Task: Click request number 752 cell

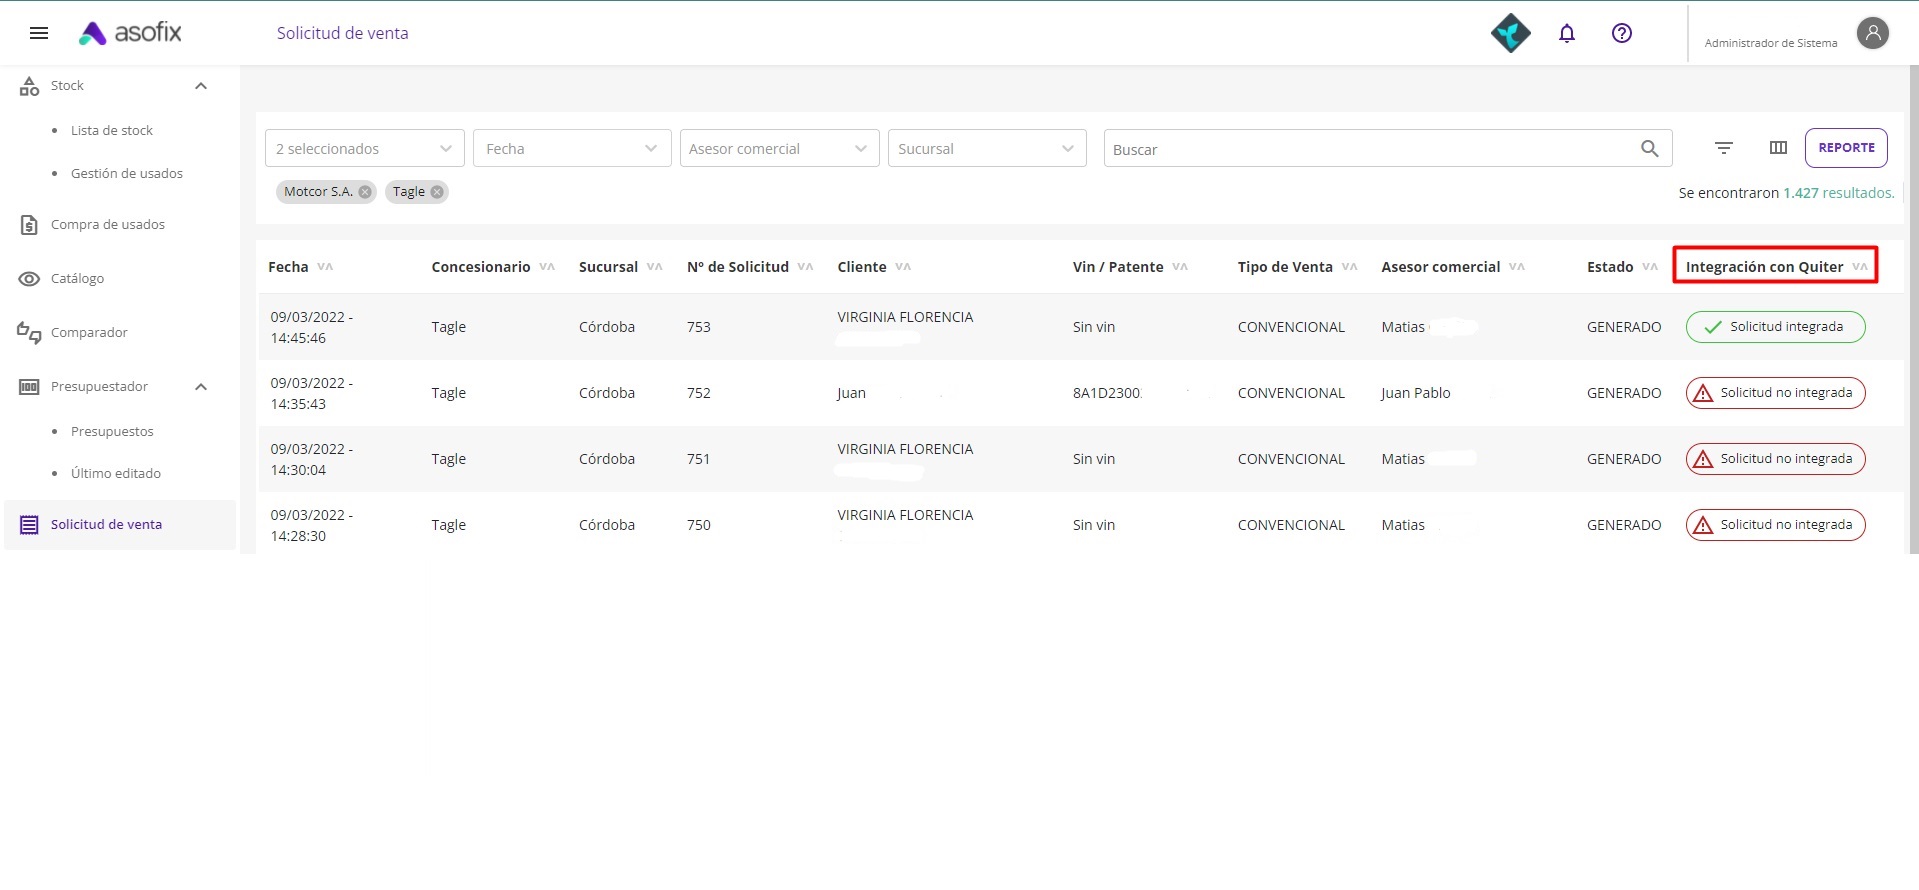Action: (699, 393)
